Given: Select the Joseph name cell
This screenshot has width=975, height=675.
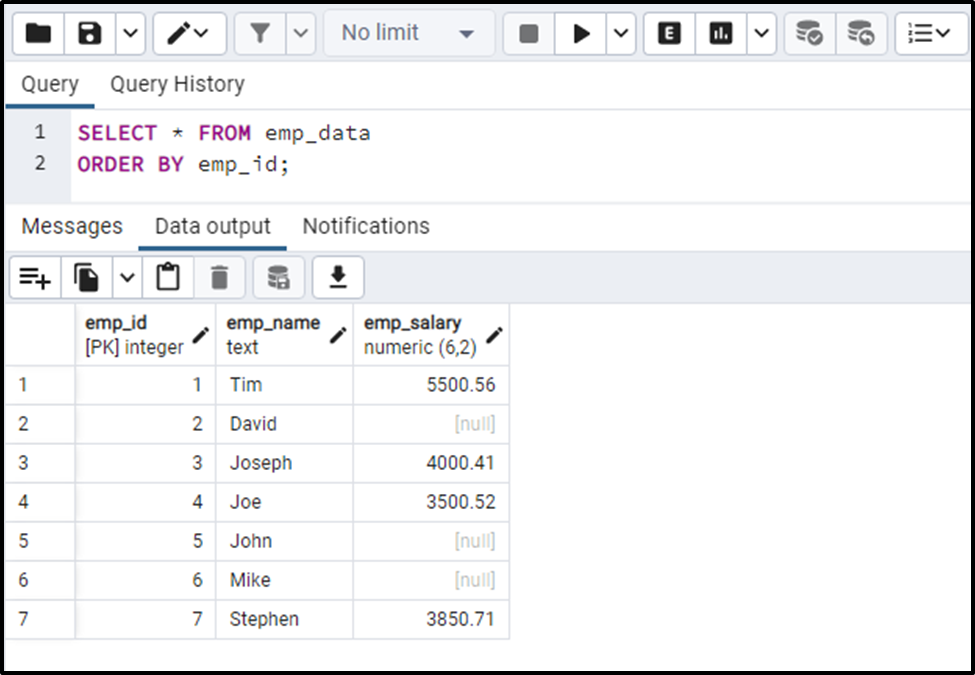Looking at the screenshot, I should [284, 463].
